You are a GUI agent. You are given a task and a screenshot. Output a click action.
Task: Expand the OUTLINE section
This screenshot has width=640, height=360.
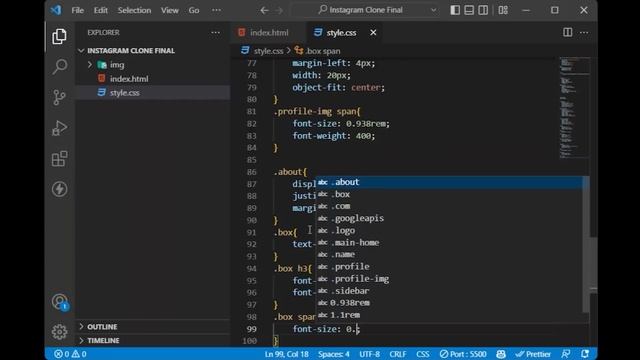153,327
